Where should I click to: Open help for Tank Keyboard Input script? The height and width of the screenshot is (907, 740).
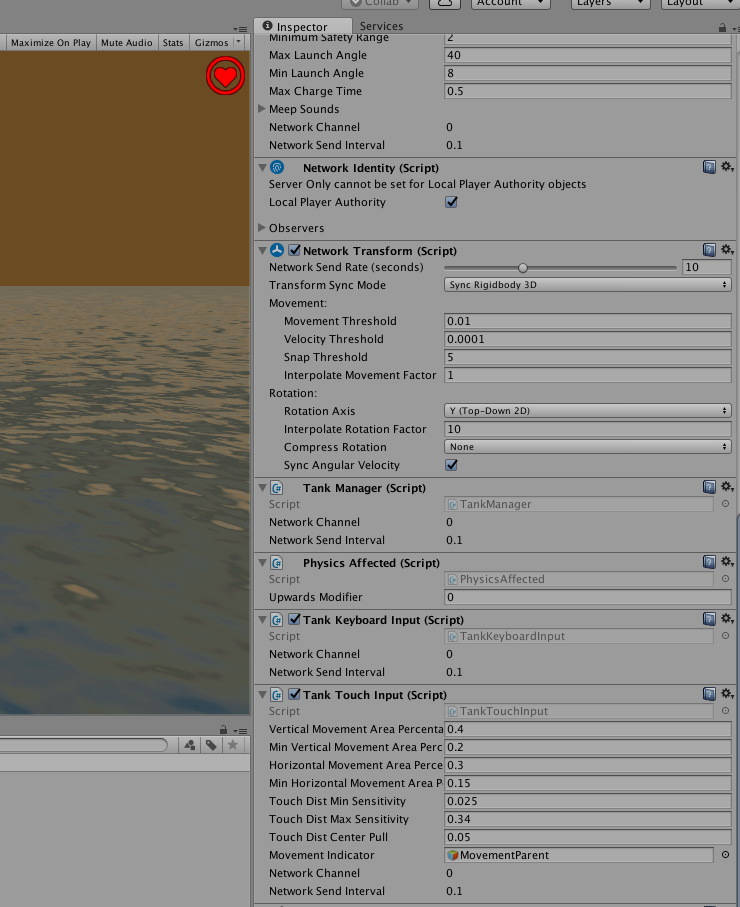tap(709, 619)
